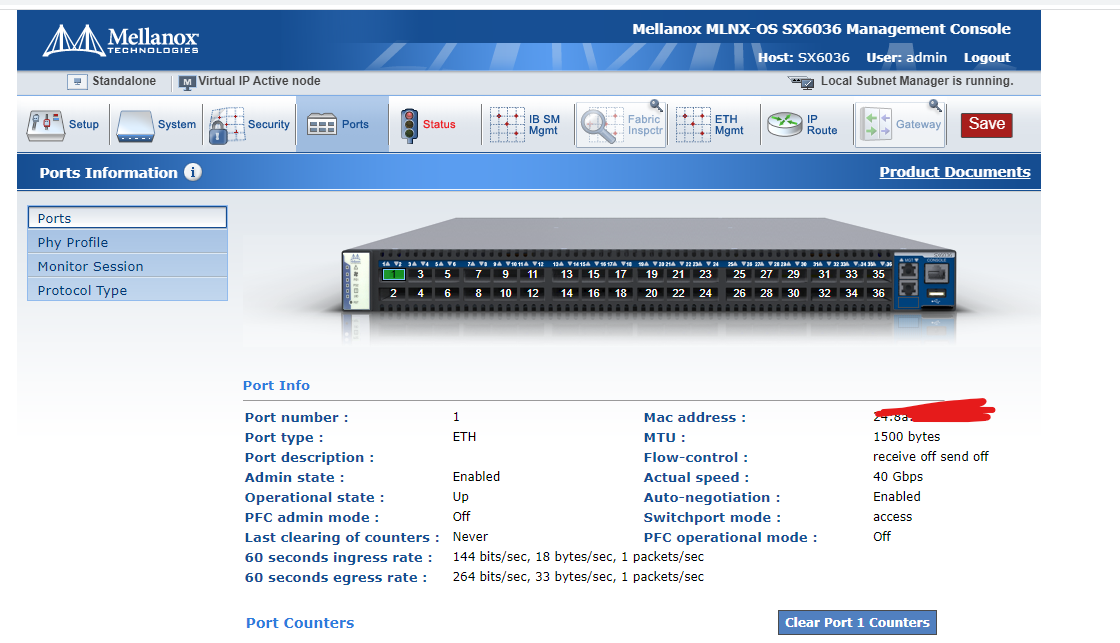Viewport: 1120px width, 643px height.
Task: Click the 40 Gbps actual speed value
Action: coord(898,477)
